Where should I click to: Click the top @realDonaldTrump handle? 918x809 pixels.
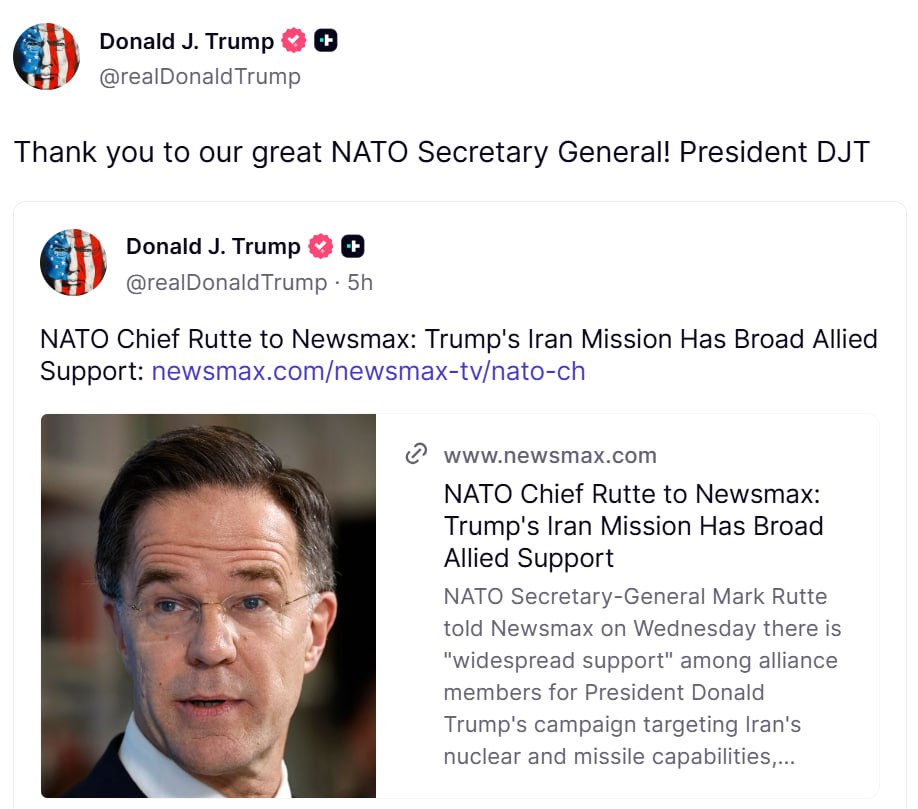coord(200,76)
